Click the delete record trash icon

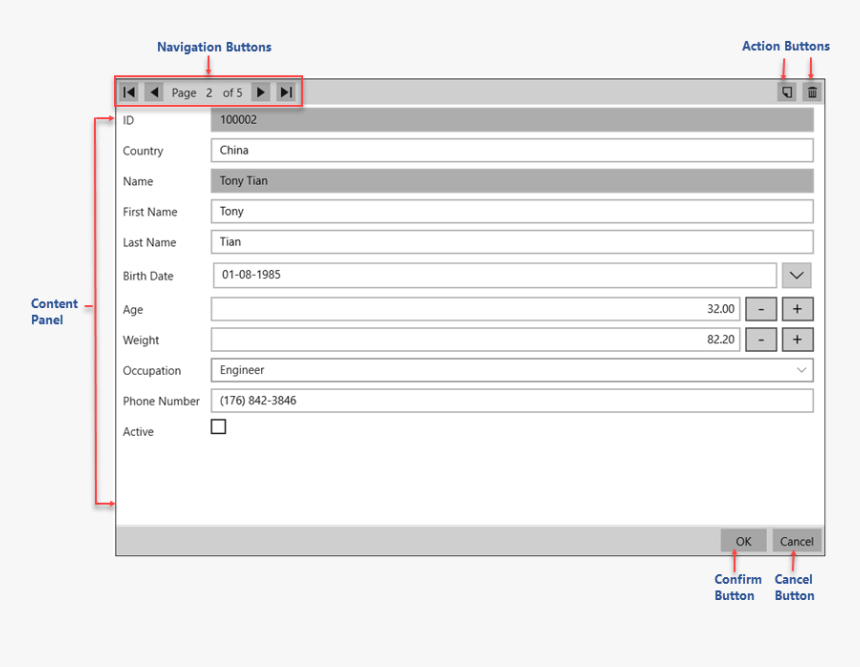(812, 92)
